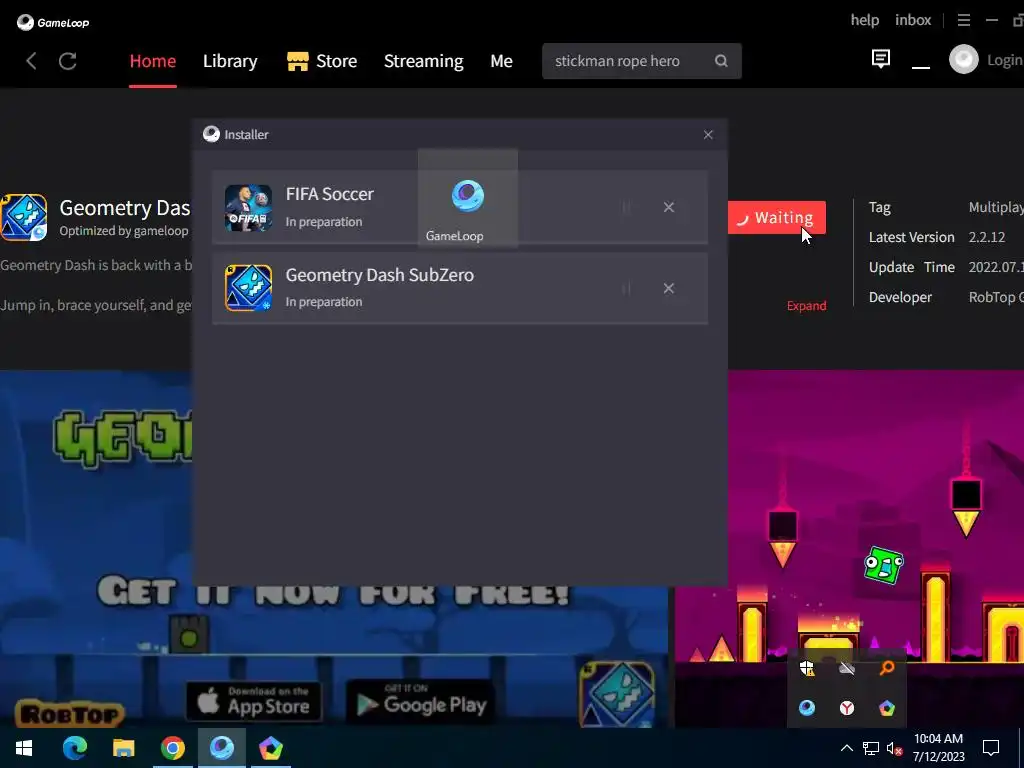Image resolution: width=1024 pixels, height=768 pixels.
Task: Click the download manager icon beside the avatar
Action: tap(921, 65)
